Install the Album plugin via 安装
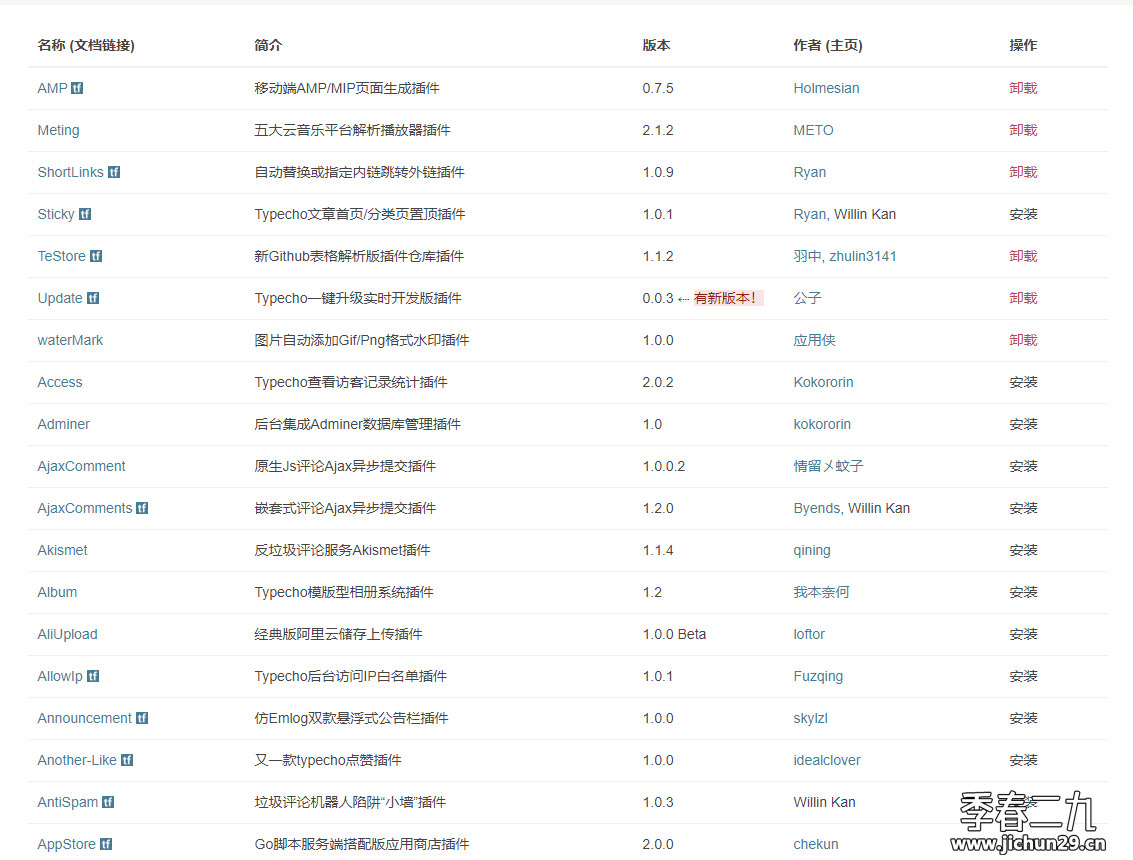 [x=1023, y=592]
